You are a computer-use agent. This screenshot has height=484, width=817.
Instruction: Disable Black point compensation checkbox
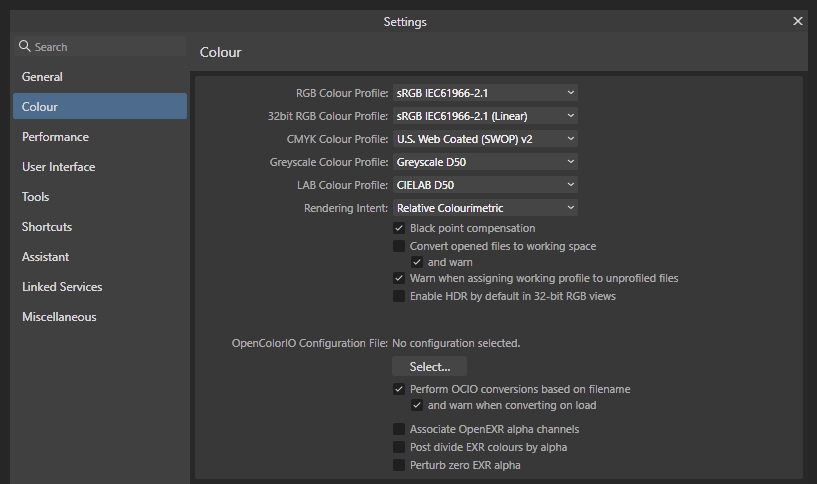[399, 228]
